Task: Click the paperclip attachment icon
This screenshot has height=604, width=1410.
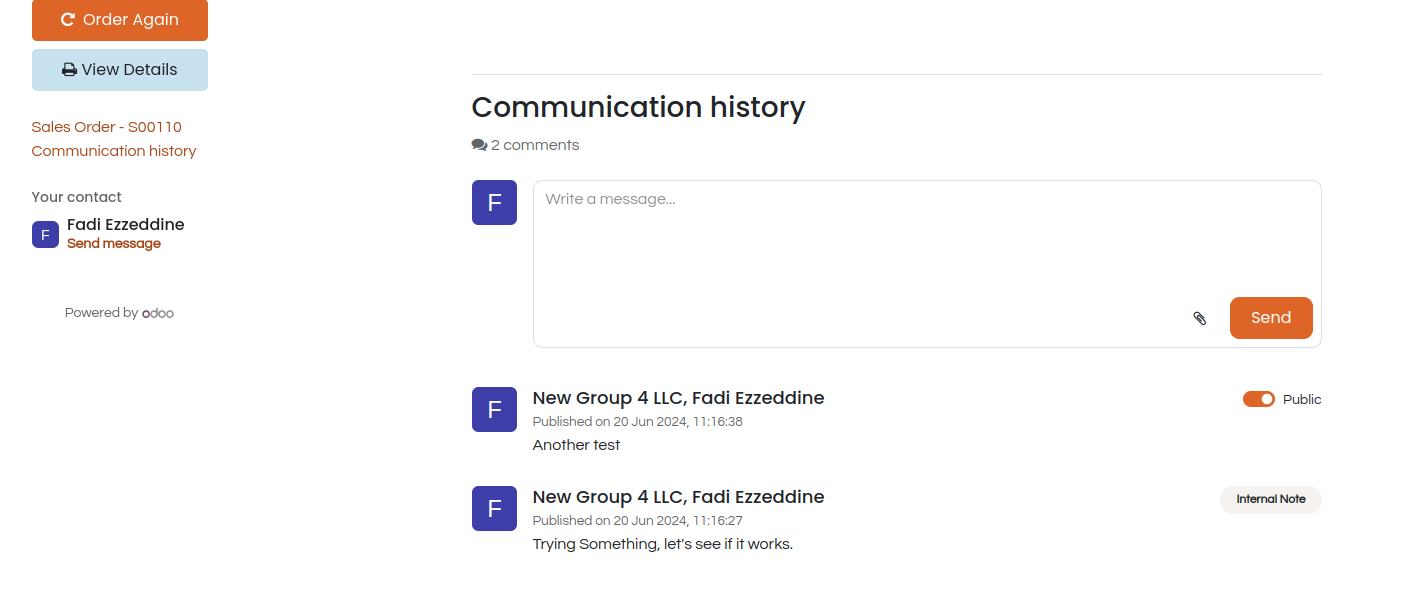Action: click(x=1200, y=318)
